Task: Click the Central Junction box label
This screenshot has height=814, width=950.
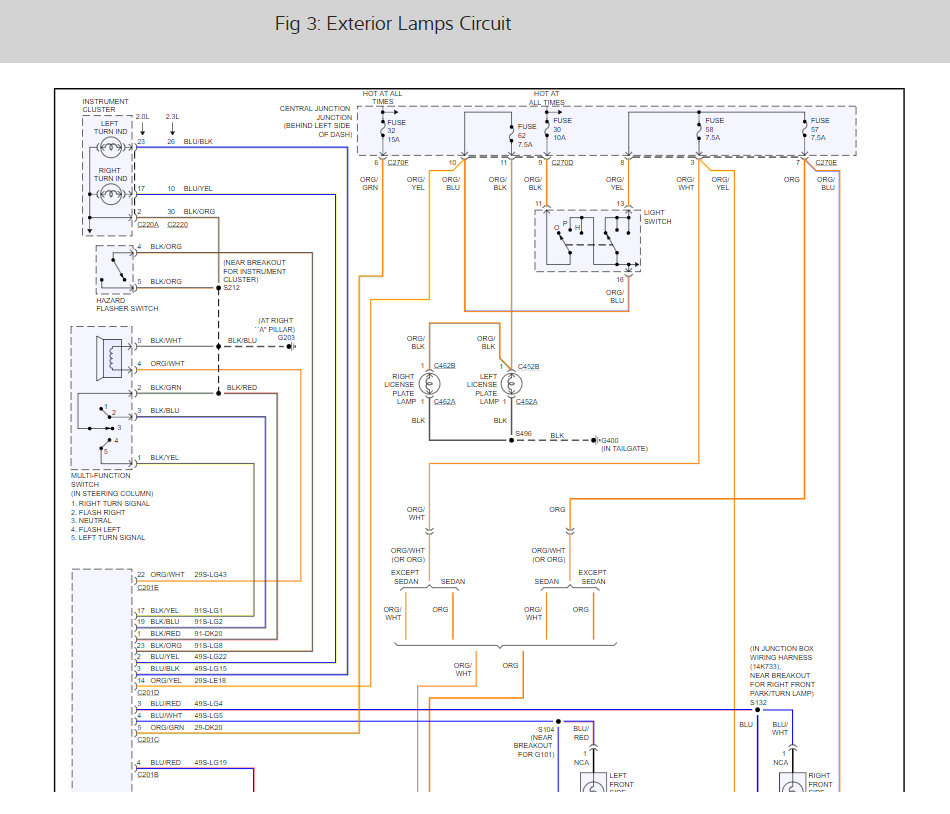Action: tap(315, 122)
